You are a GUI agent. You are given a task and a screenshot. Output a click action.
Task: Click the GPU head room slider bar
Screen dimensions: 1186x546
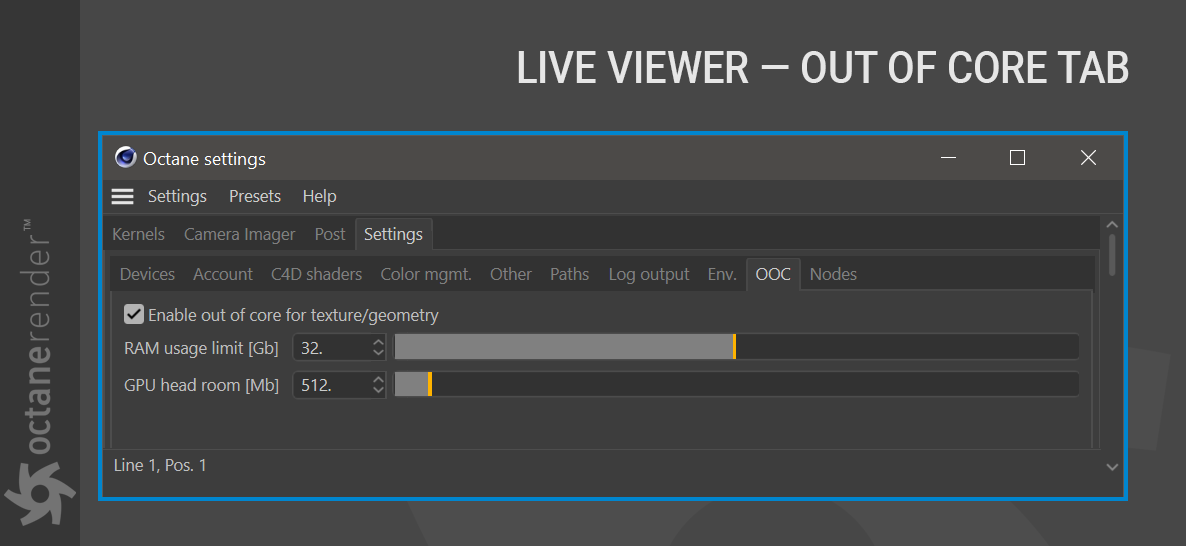click(737, 385)
